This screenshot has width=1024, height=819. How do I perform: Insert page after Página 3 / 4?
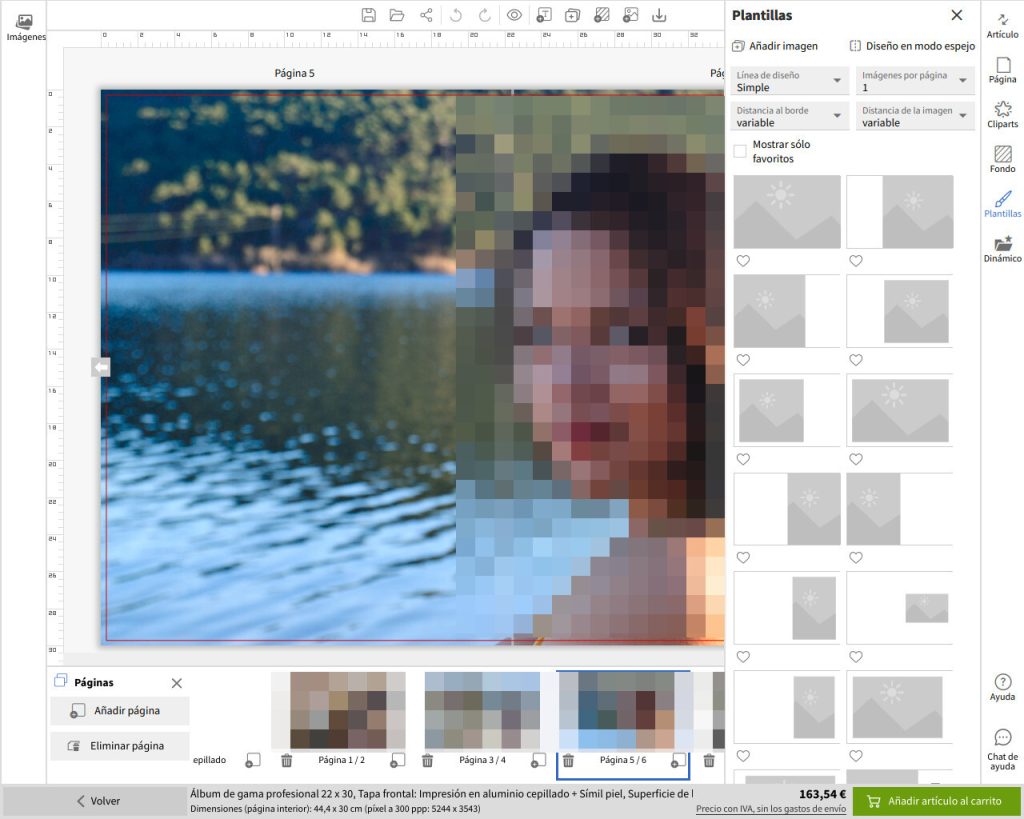tap(537, 760)
